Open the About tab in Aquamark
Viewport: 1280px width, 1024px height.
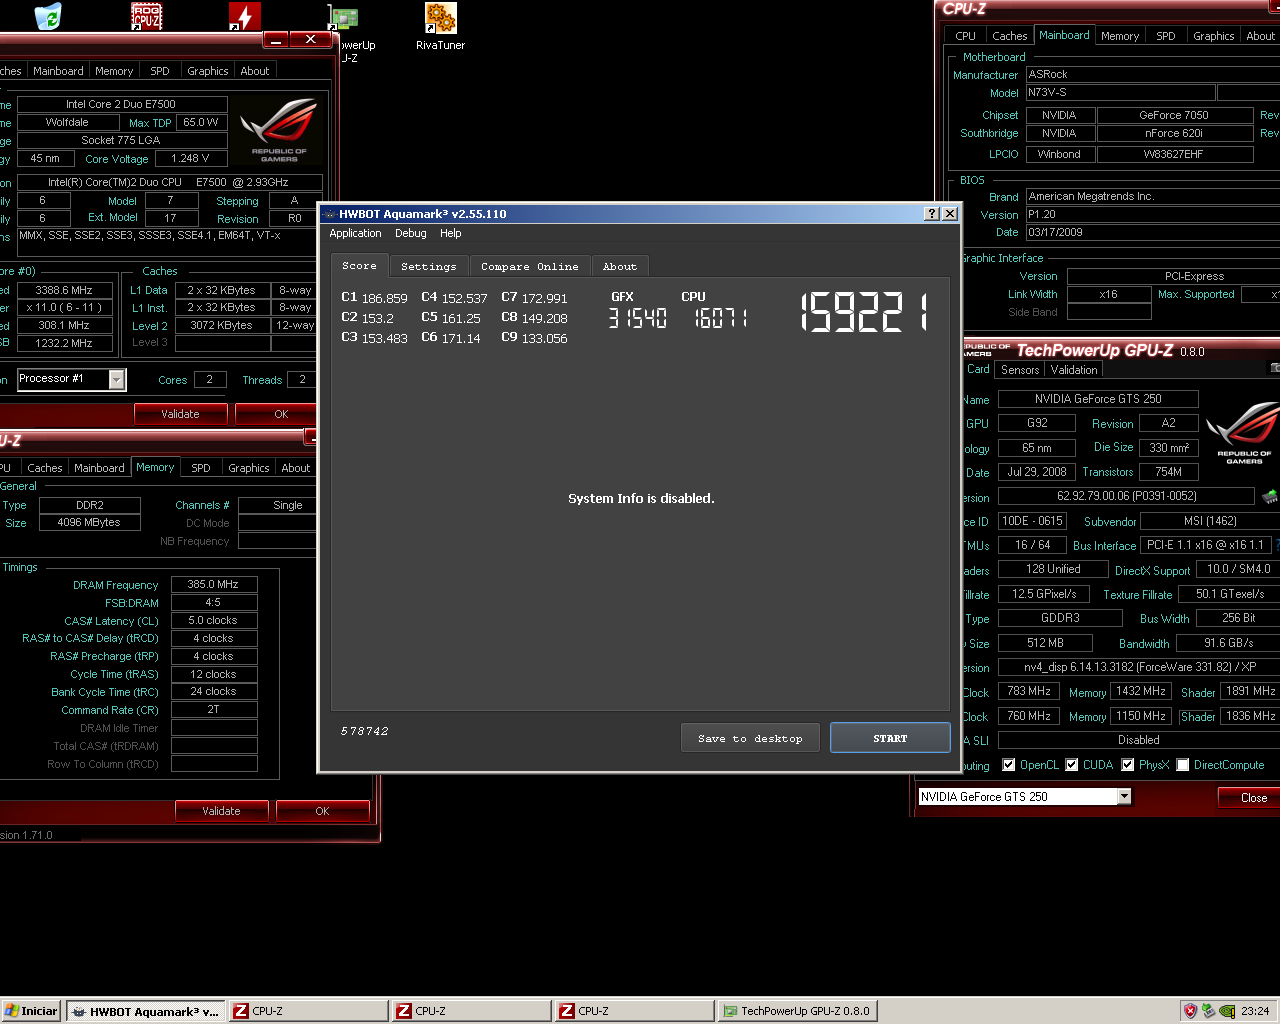(619, 267)
